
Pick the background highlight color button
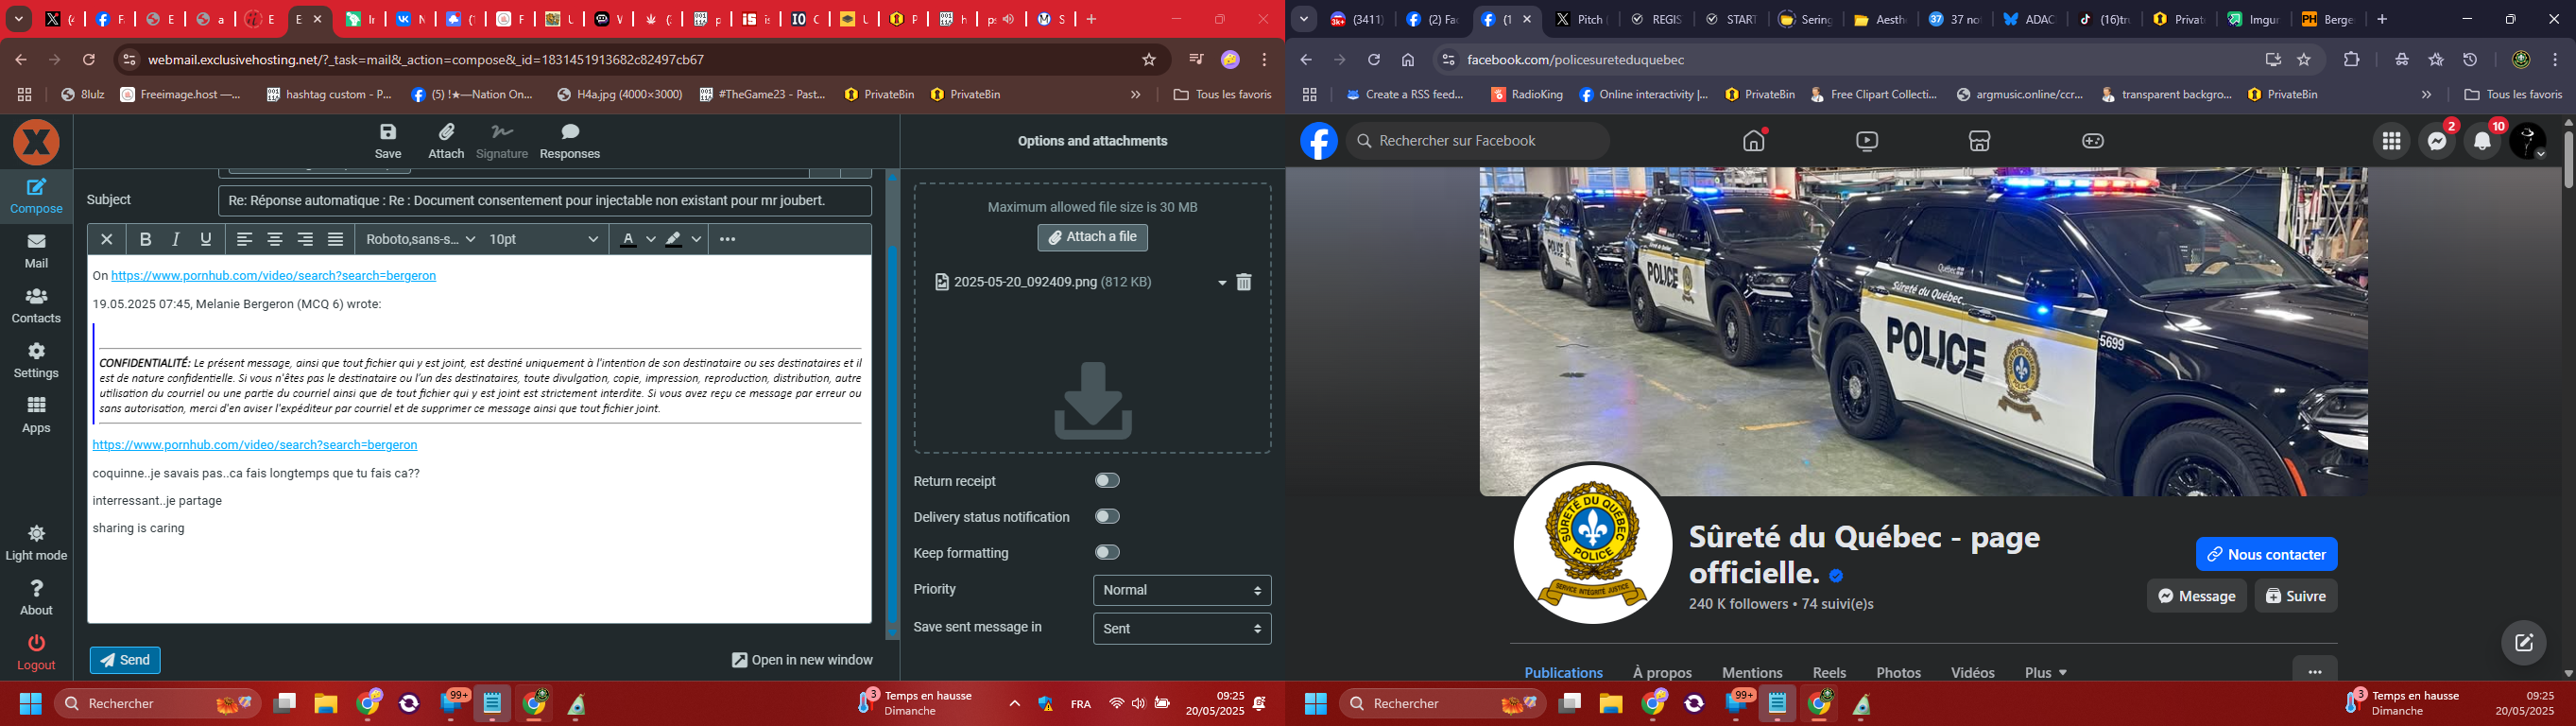click(x=674, y=239)
